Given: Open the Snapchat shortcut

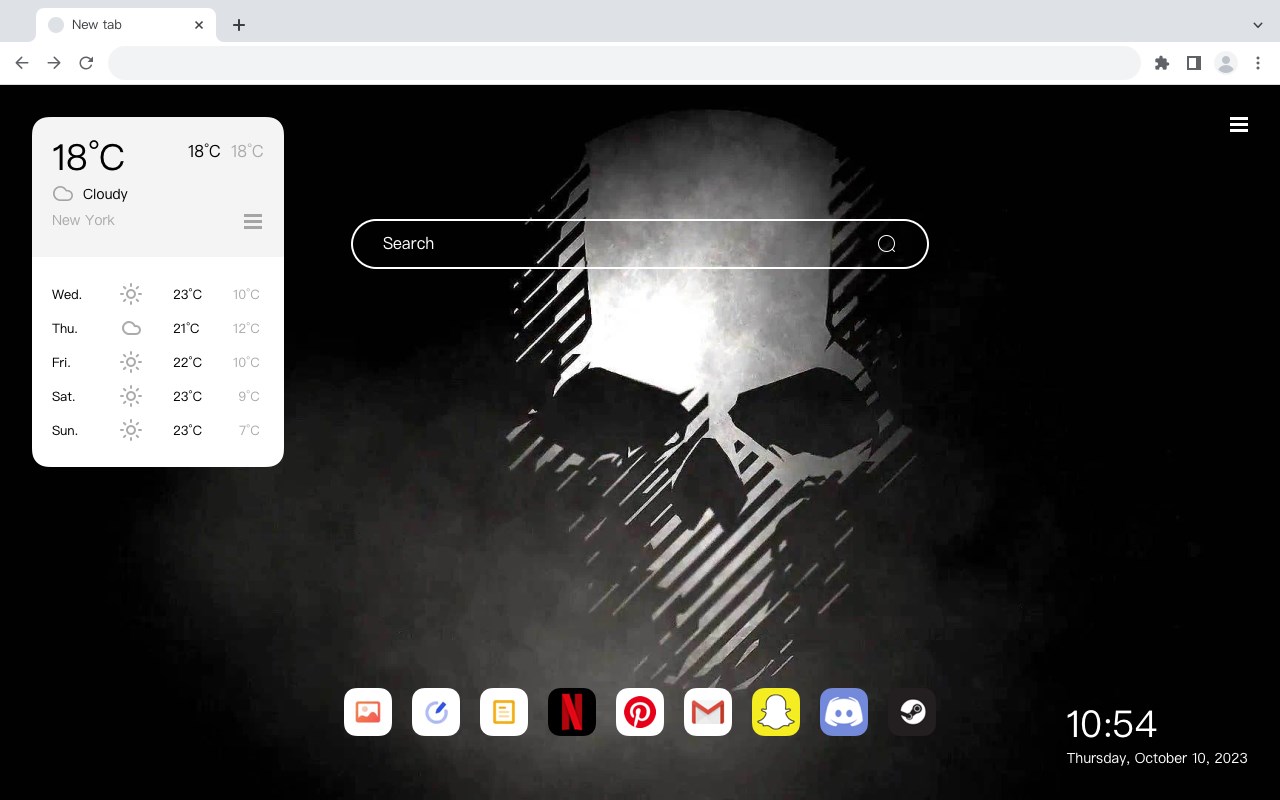Looking at the screenshot, I should (x=776, y=712).
